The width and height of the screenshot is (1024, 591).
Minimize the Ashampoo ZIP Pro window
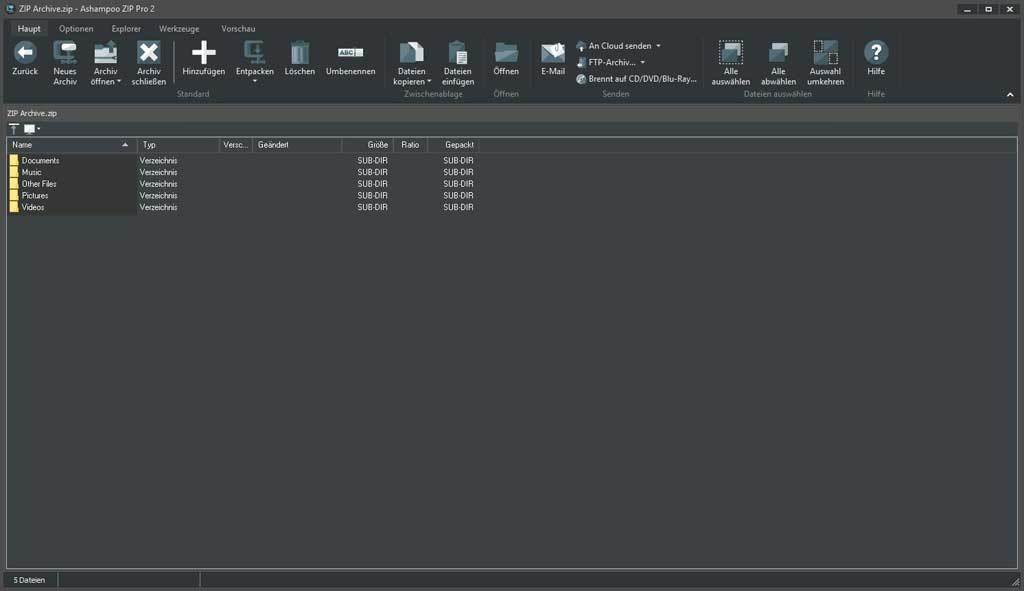point(967,9)
